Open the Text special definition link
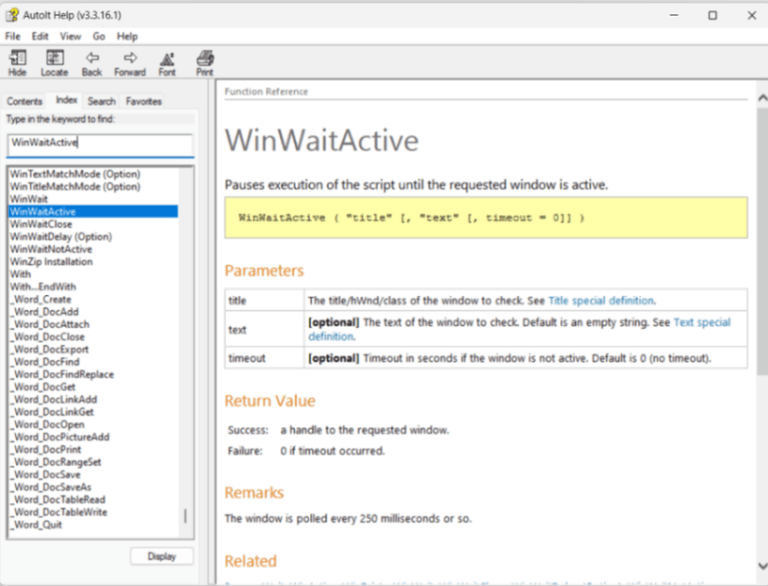 [x=519, y=329]
